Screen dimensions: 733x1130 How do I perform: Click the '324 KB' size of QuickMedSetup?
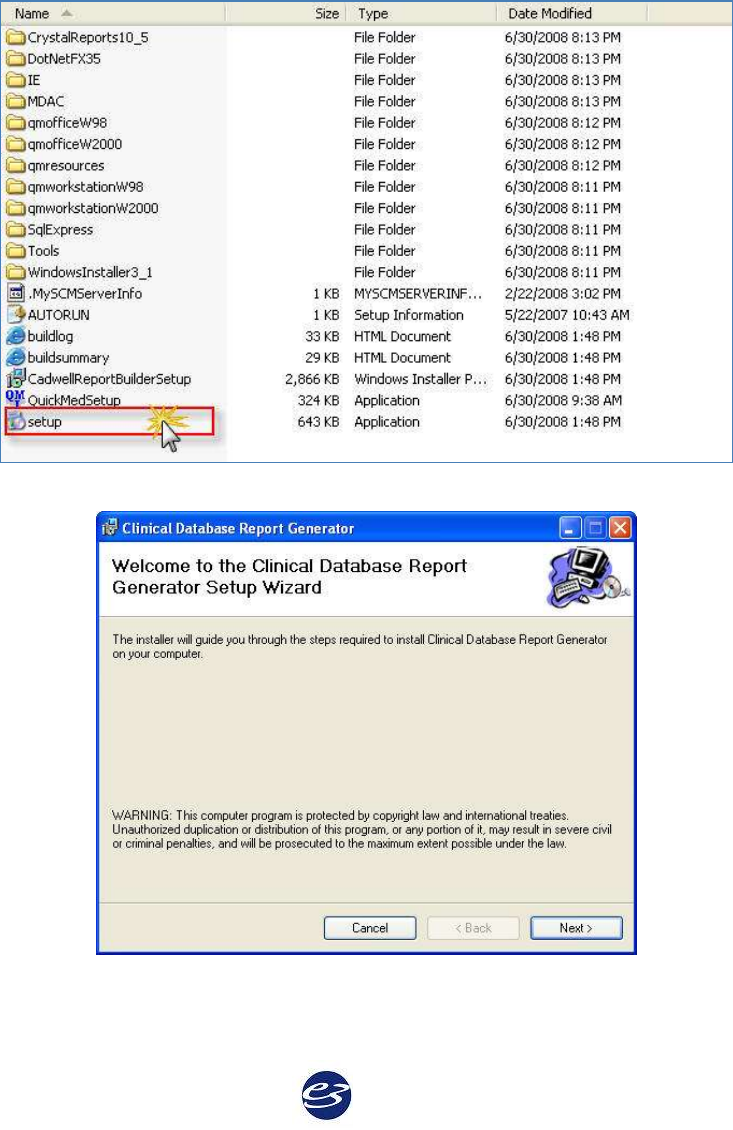[318, 401]
